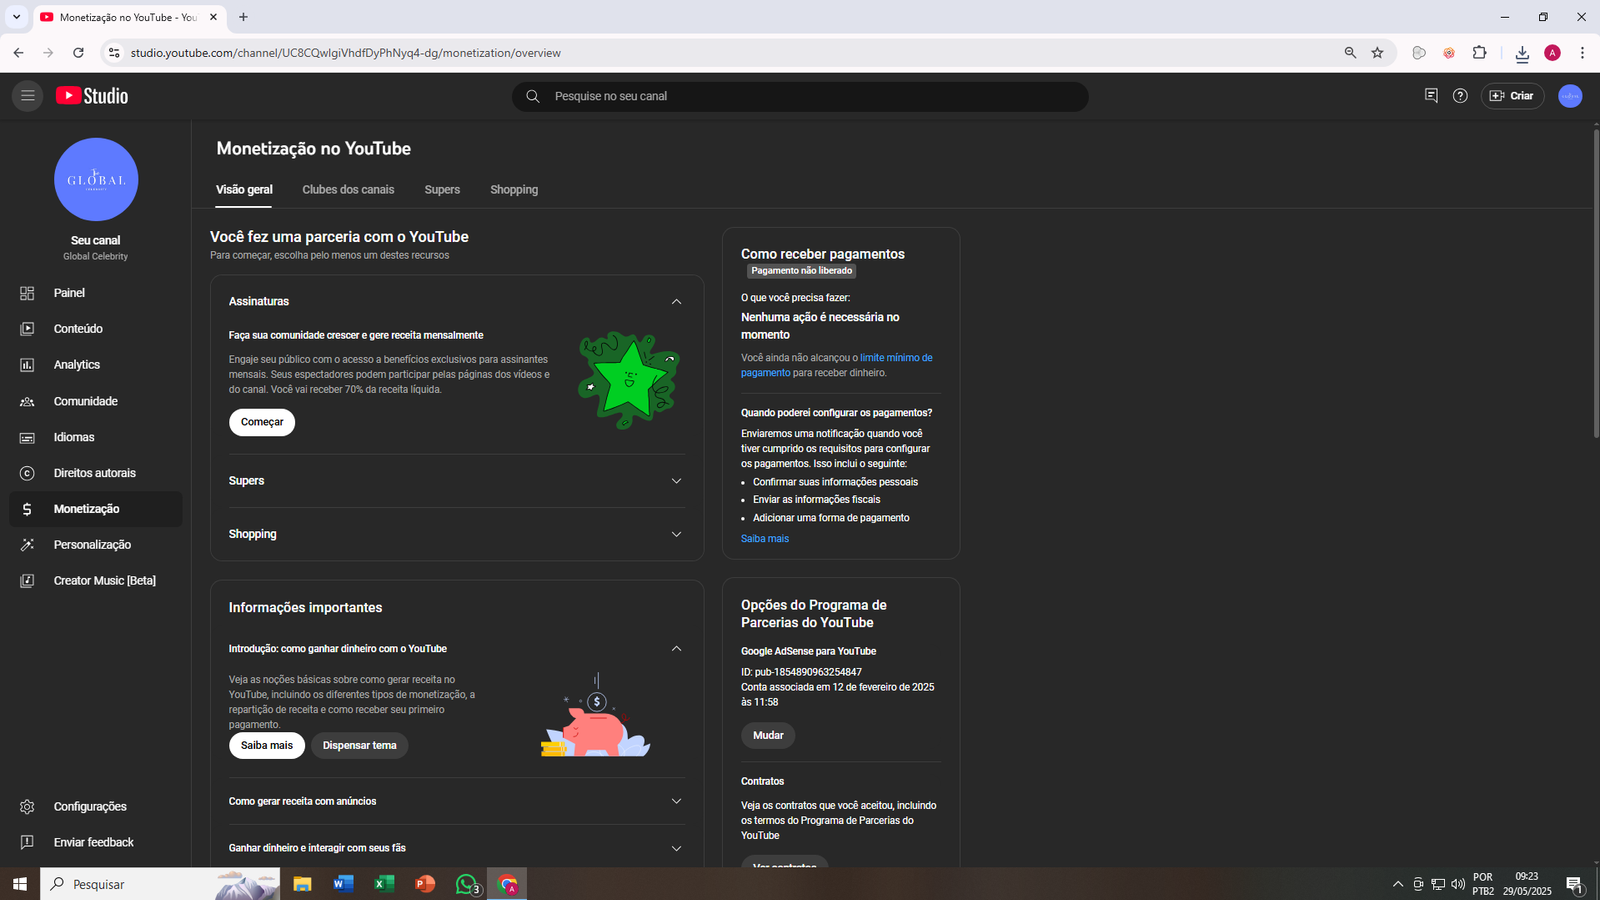This screenshot has height=900, width=1600.
Task: Click the Direitos autorais copyright icon
Action: point(27,473)
